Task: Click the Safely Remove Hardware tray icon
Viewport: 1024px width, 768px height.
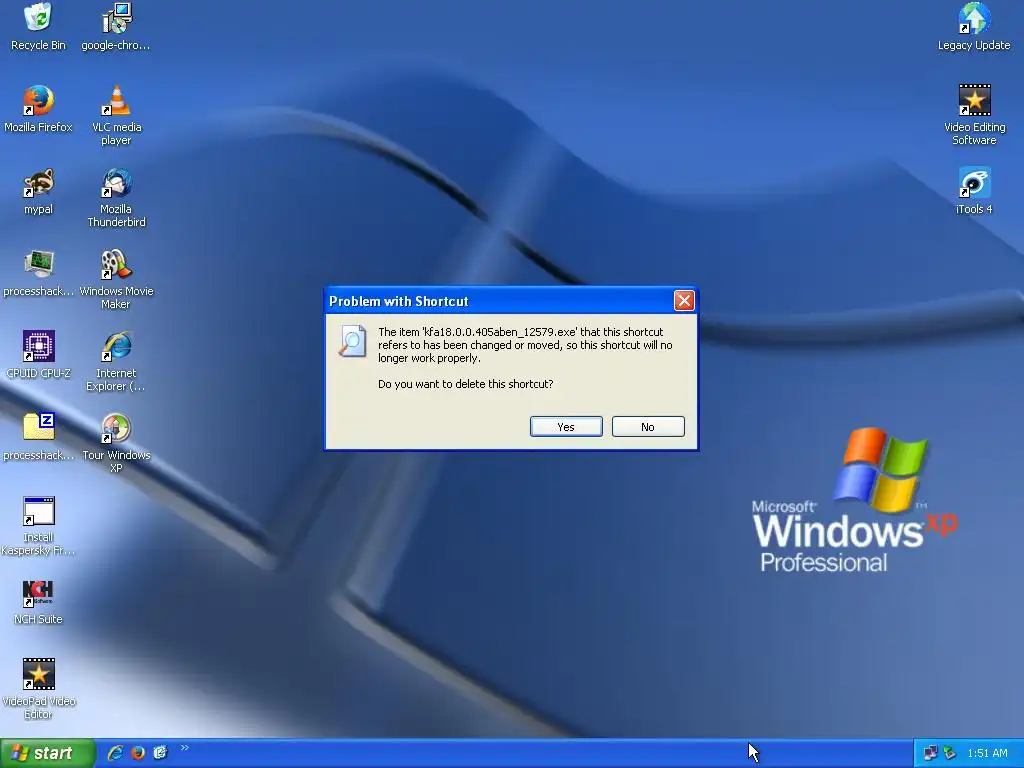Action: 950,754
